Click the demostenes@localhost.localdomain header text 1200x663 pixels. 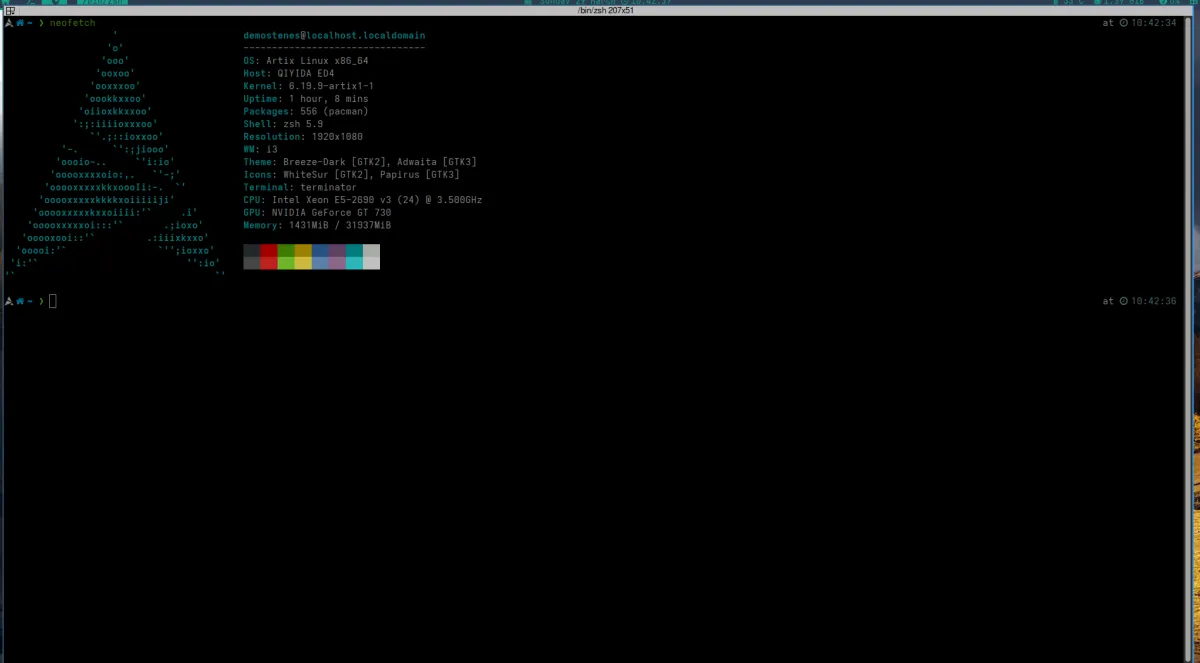pyautogui.click(x=334, y=35)
